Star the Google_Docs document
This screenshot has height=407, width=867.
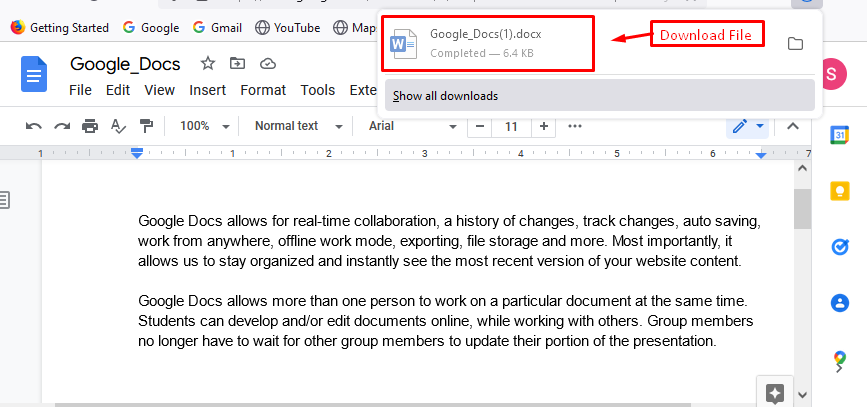click(x=207, y=64)
